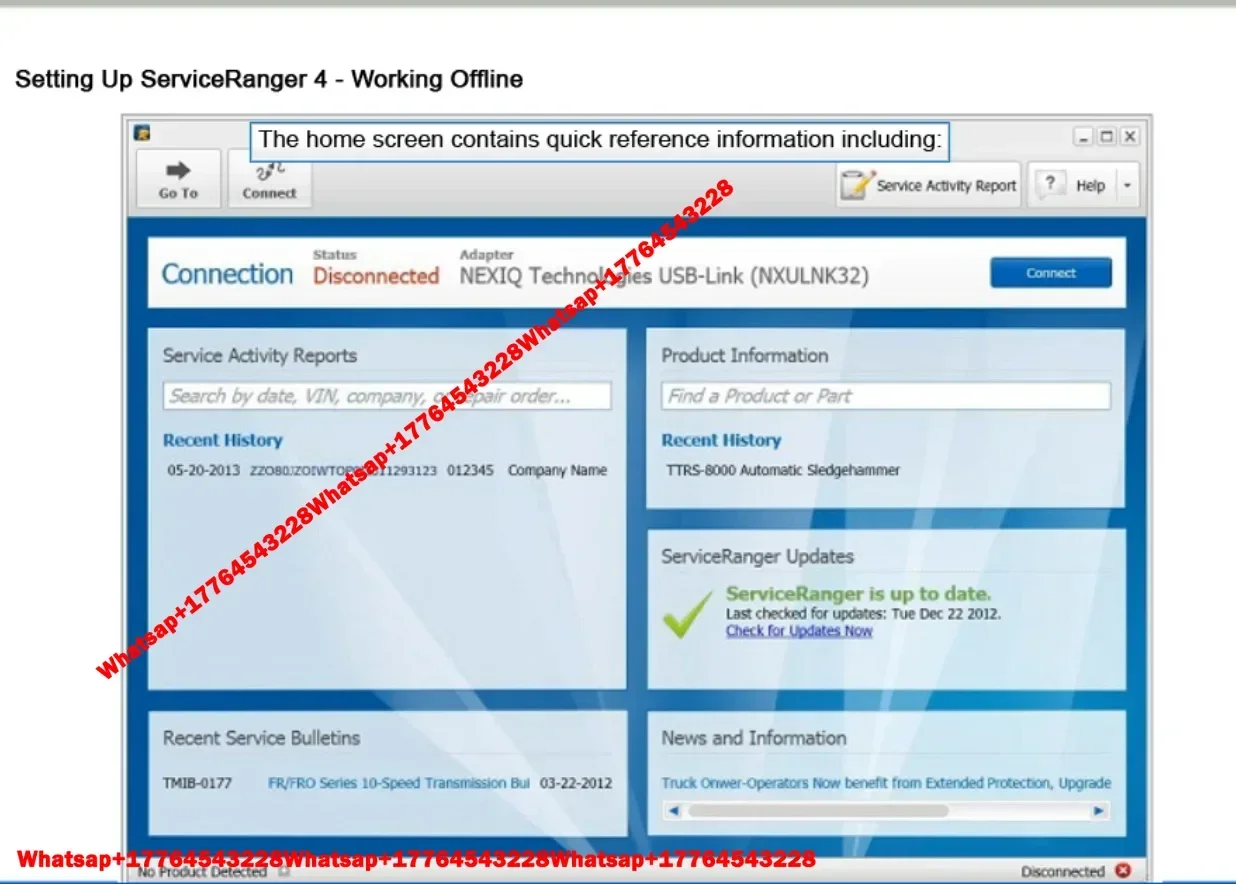Screen dimensions: 1236x884
Task: Click the red Disconnected status bar icon
Action: point(1122,871)
